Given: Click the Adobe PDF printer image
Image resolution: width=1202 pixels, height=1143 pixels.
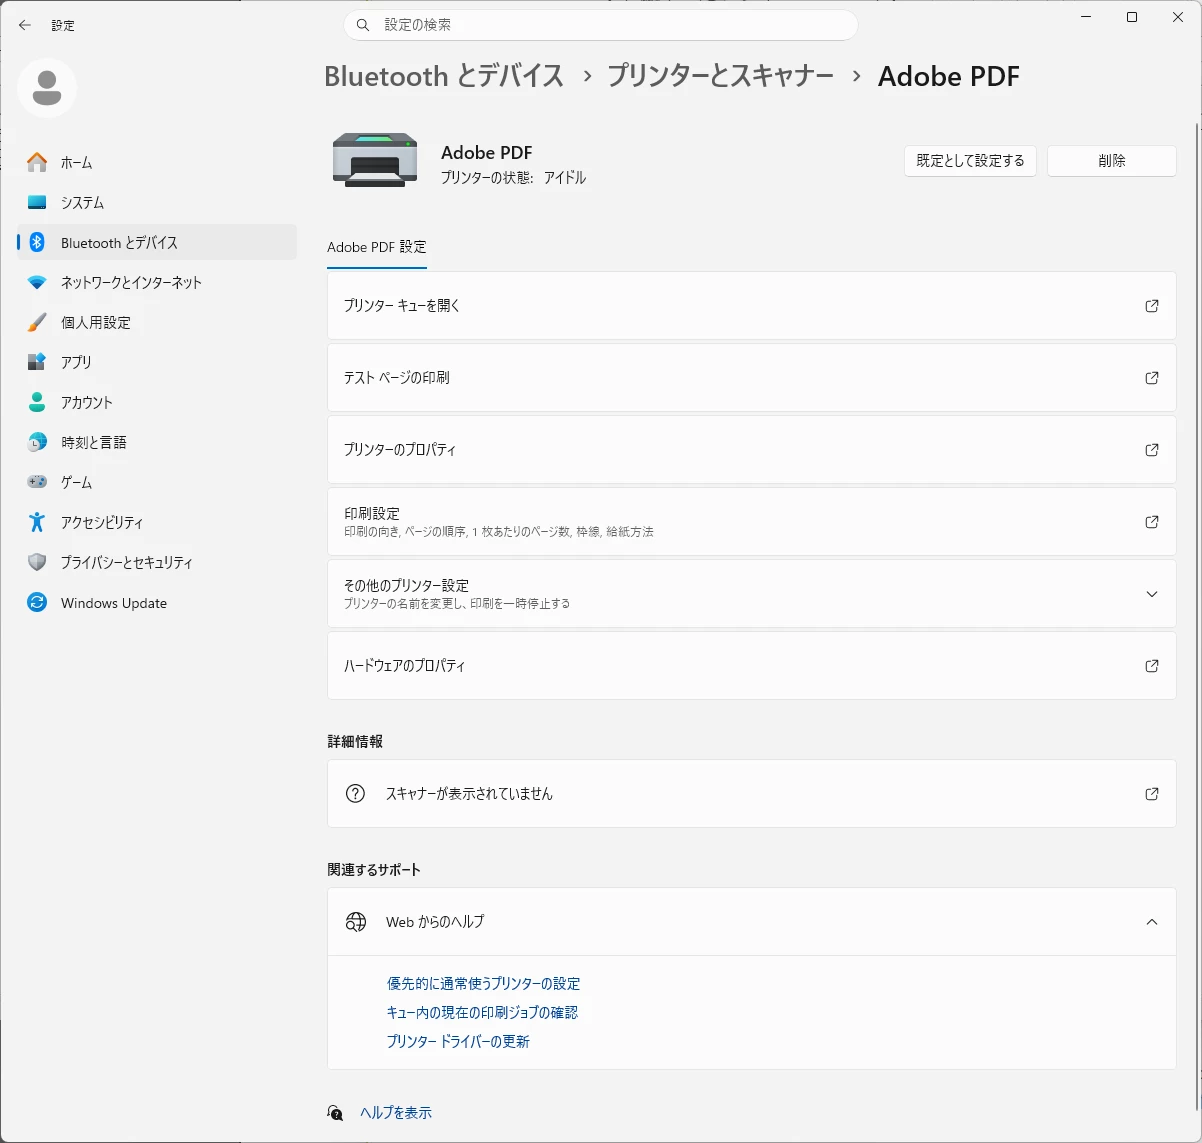Looking at the screenshot, I should [x=375, y=160].
